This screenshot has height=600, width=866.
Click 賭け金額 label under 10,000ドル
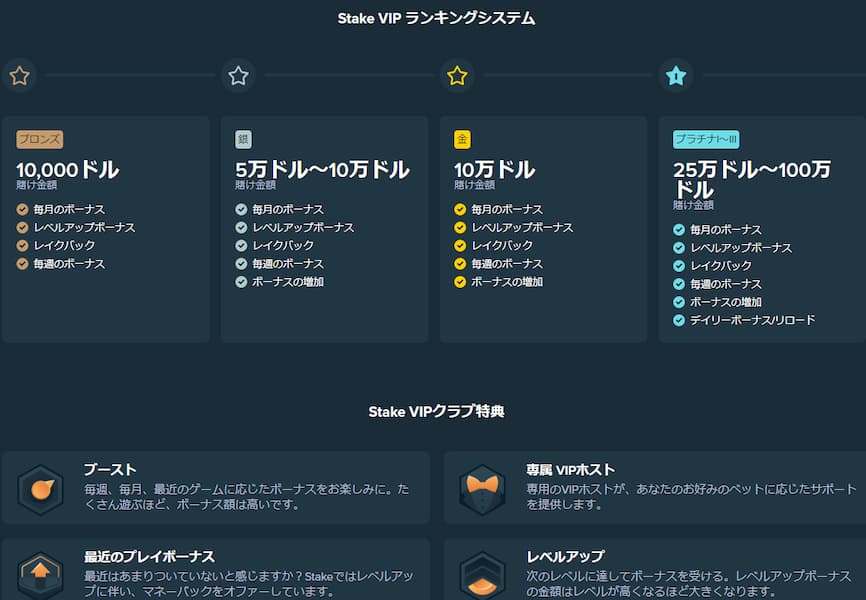coord(36,185)
